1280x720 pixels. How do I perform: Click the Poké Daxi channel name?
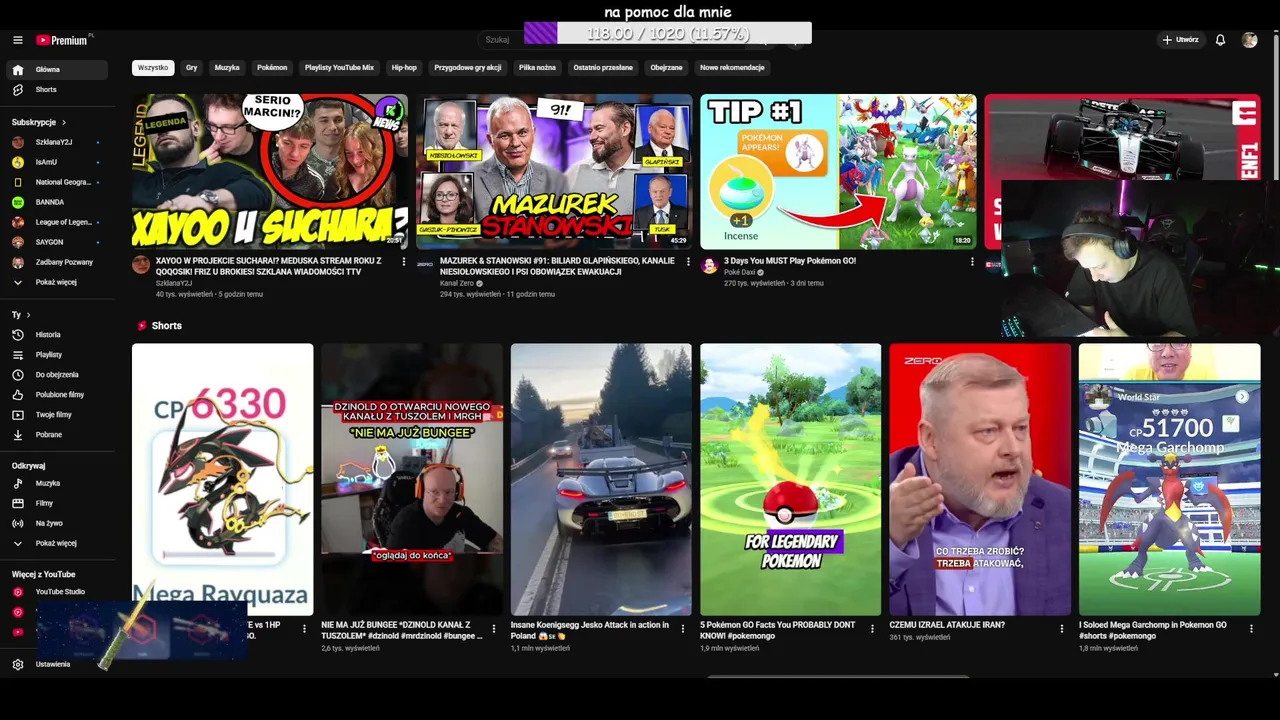(739, 272)
